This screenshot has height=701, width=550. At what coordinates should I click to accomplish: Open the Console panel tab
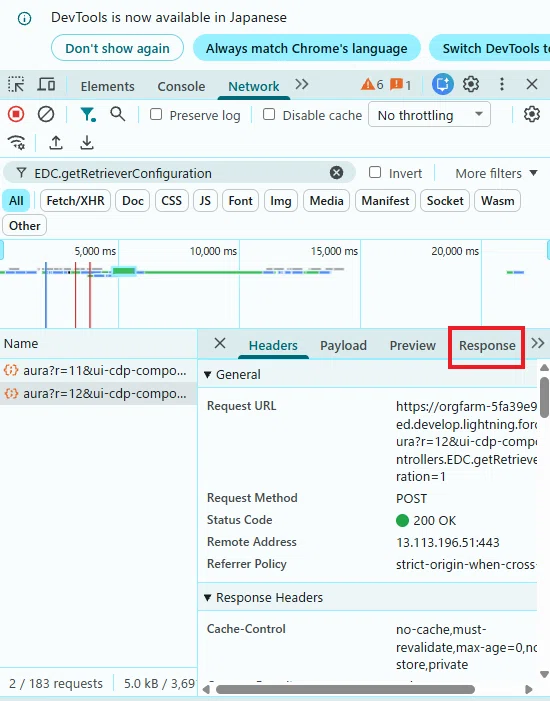(181, 86)
